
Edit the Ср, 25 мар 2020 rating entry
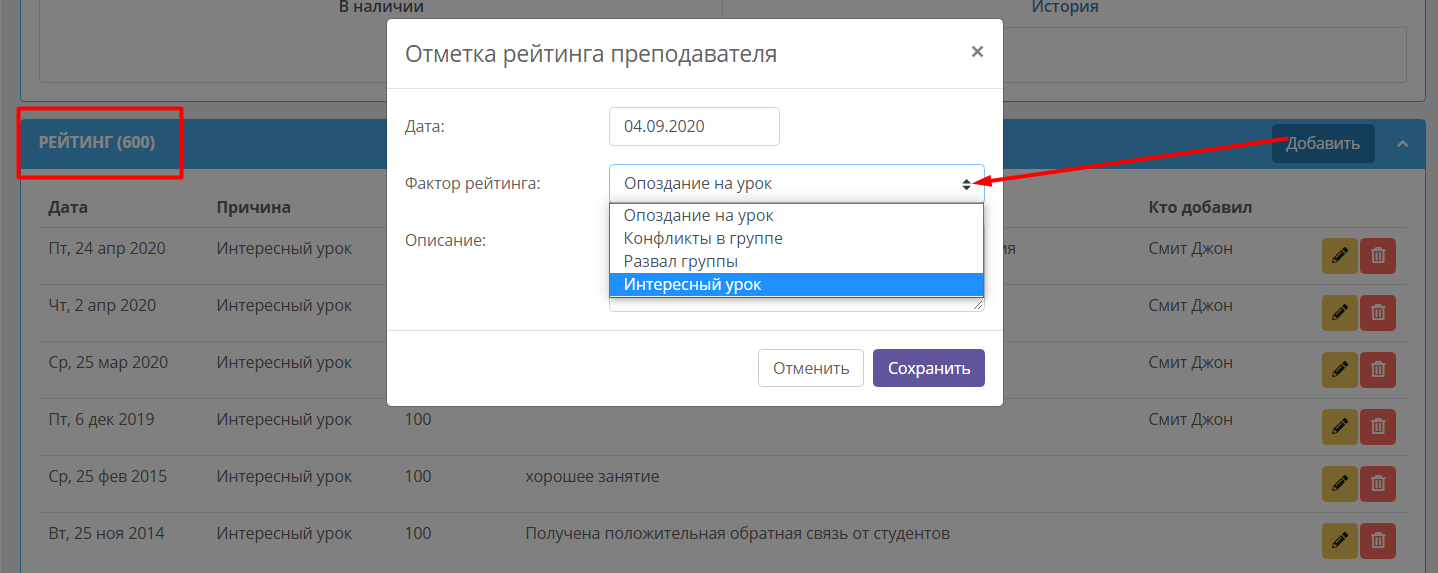1339,370
